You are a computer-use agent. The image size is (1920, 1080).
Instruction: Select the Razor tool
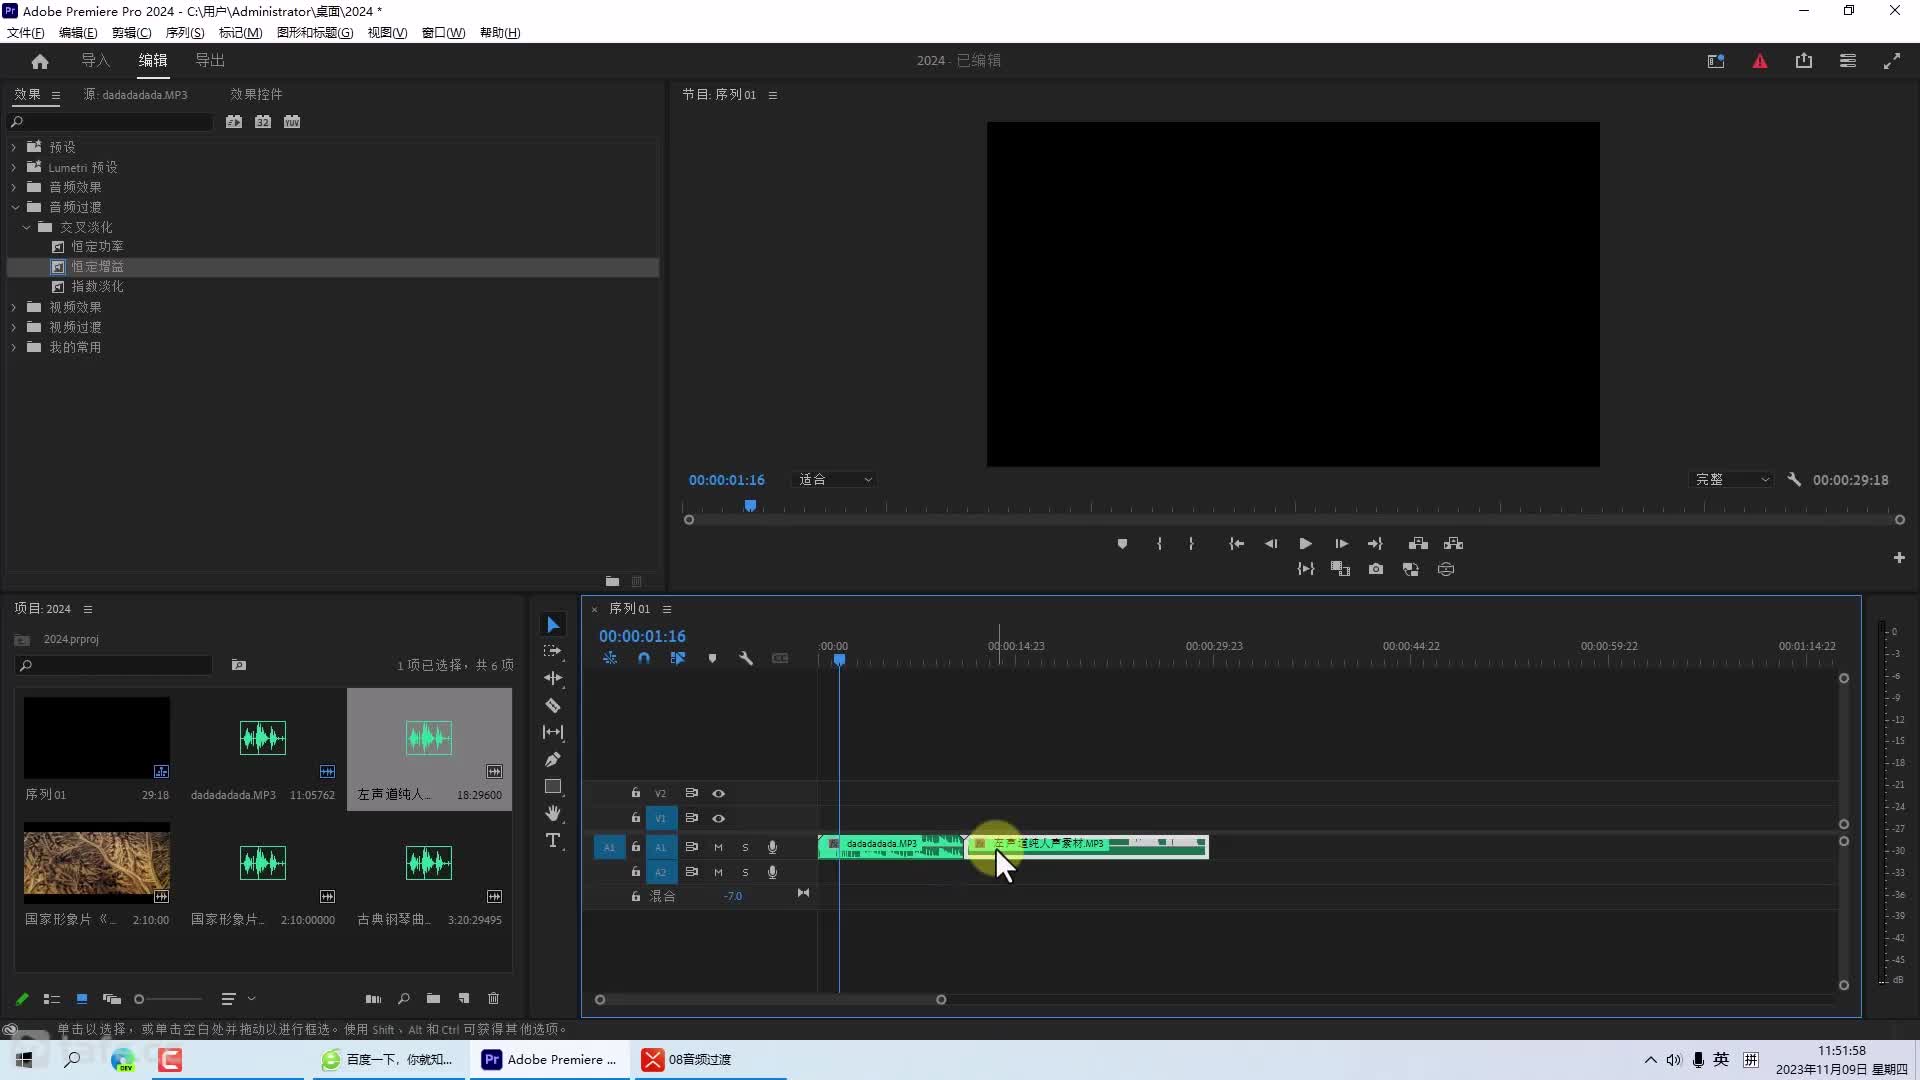coord(553,705)
